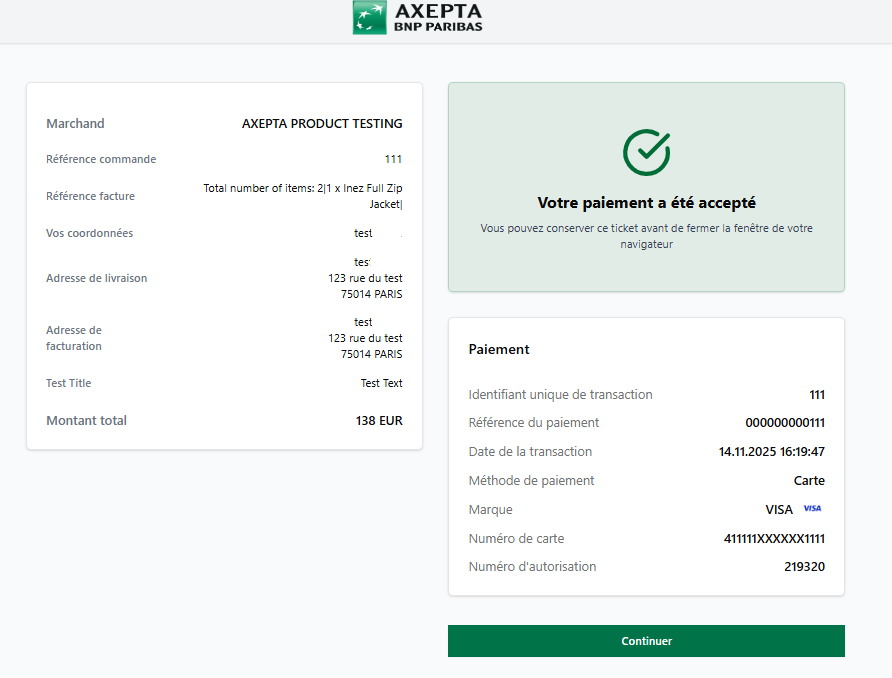Click the 'Test Text' value
The width and height of the screenshot is (892, 678).
pyautogui.click(x=381, y=383)
